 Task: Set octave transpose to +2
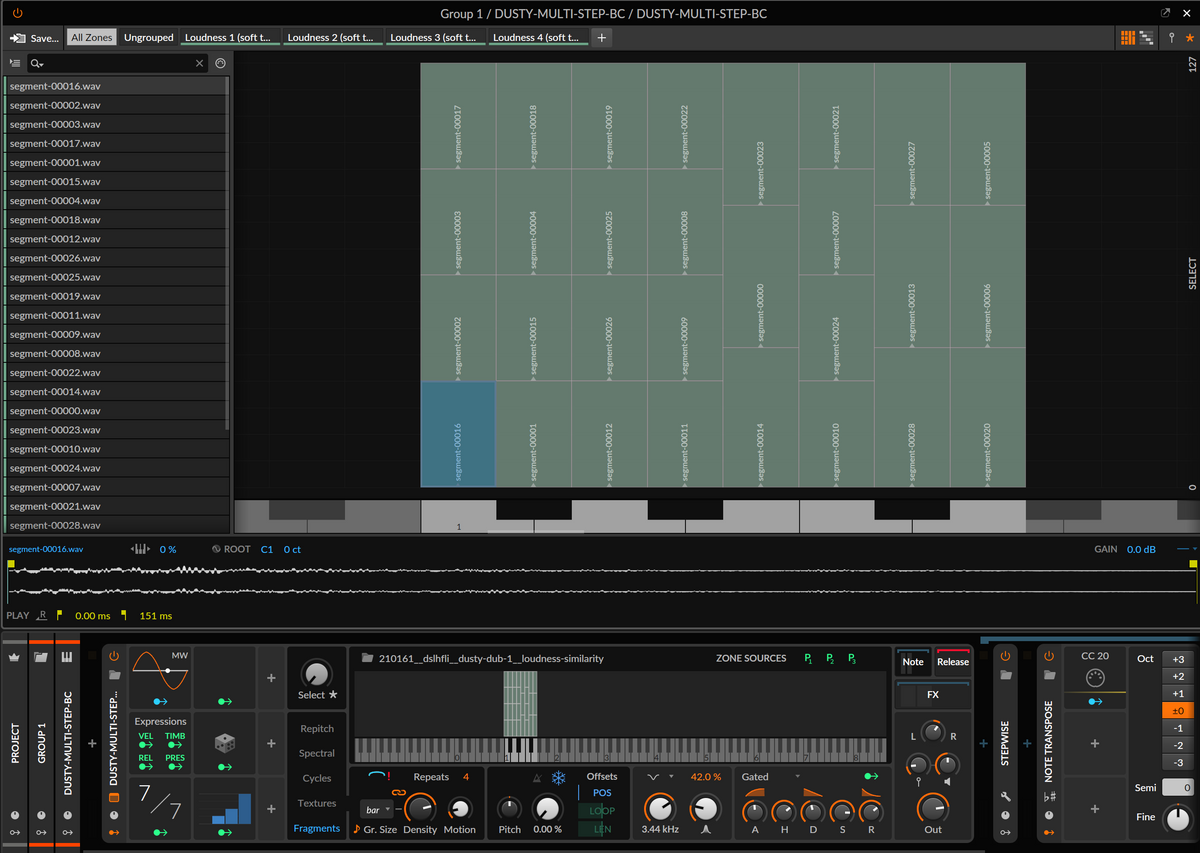[1177, 676]
